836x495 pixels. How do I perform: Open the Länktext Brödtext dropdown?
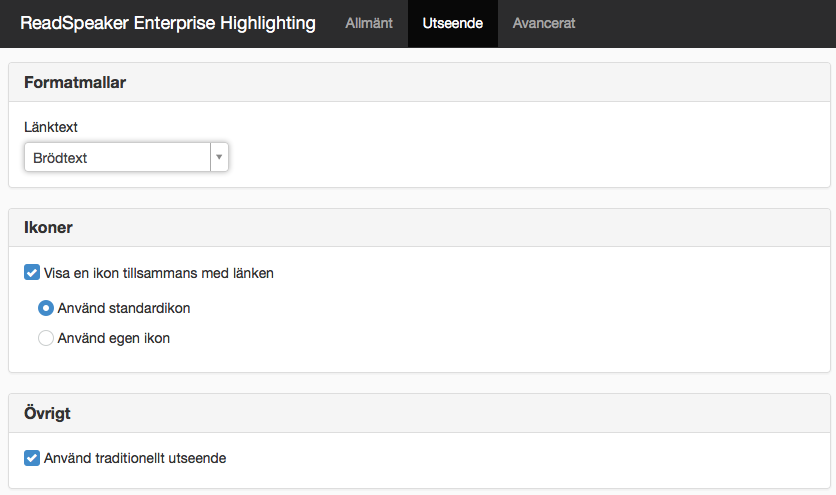(126, 157)
